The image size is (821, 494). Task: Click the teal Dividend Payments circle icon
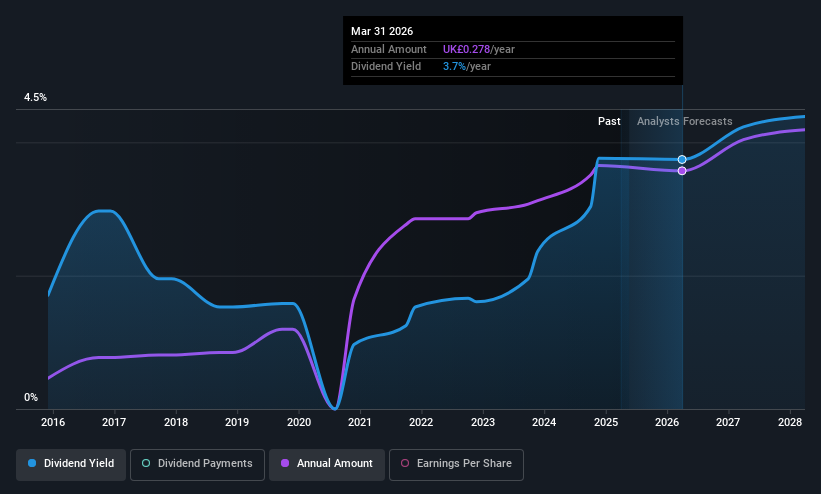coord(146,464)
